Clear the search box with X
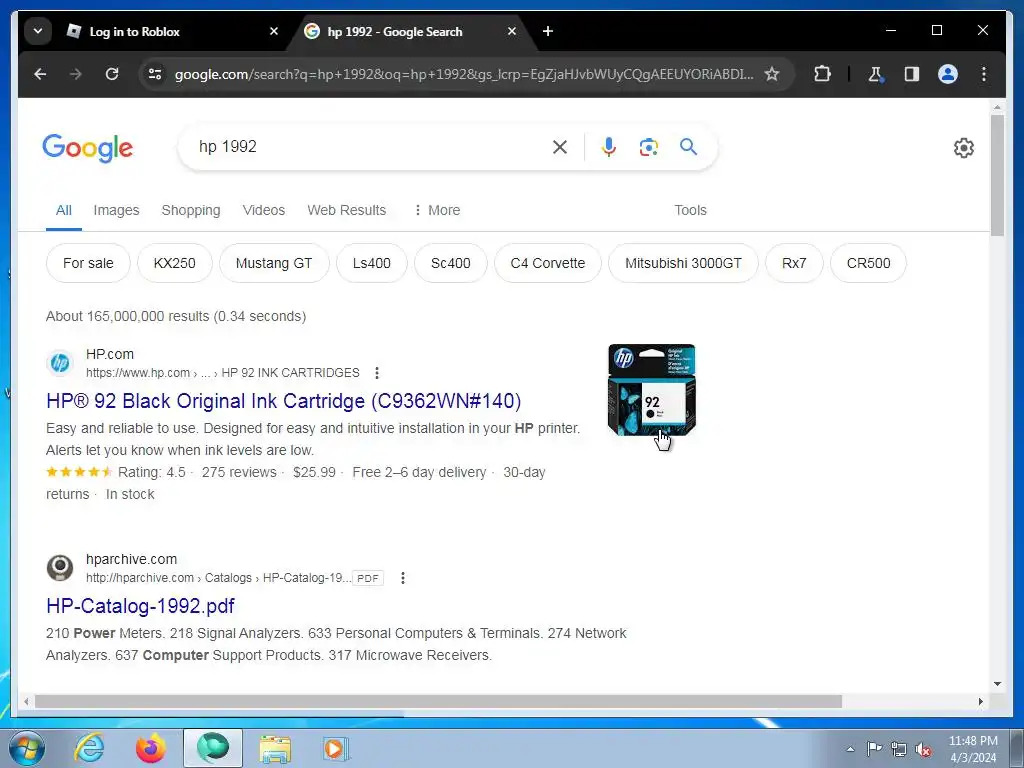Screen dimensions: 1024x768 click(x=560, y=147)
